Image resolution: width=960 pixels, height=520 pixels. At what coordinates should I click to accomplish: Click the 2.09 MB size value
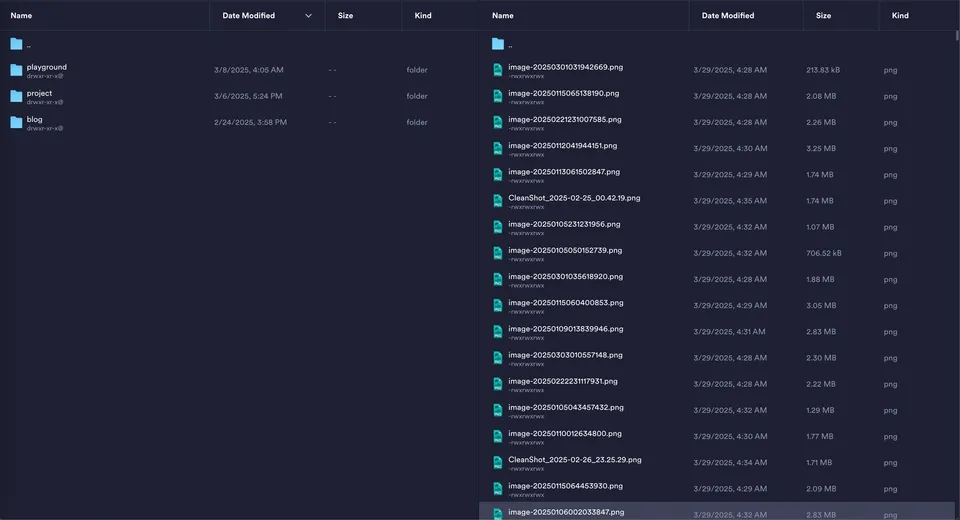pos(821,489)
